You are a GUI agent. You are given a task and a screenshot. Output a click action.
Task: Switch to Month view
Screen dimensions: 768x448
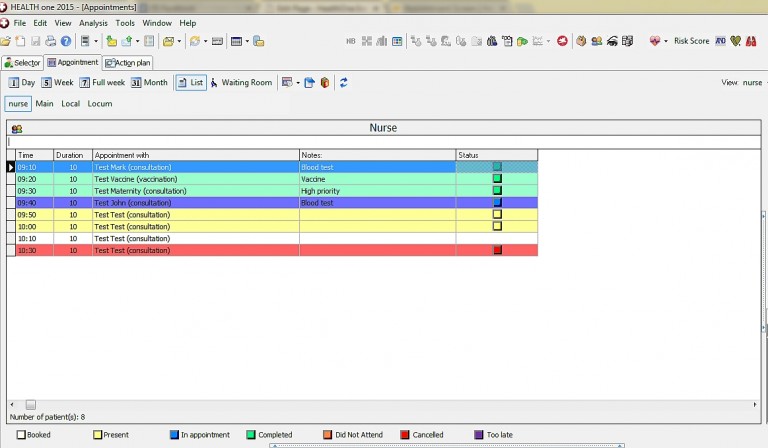click(x=149, y=83)
